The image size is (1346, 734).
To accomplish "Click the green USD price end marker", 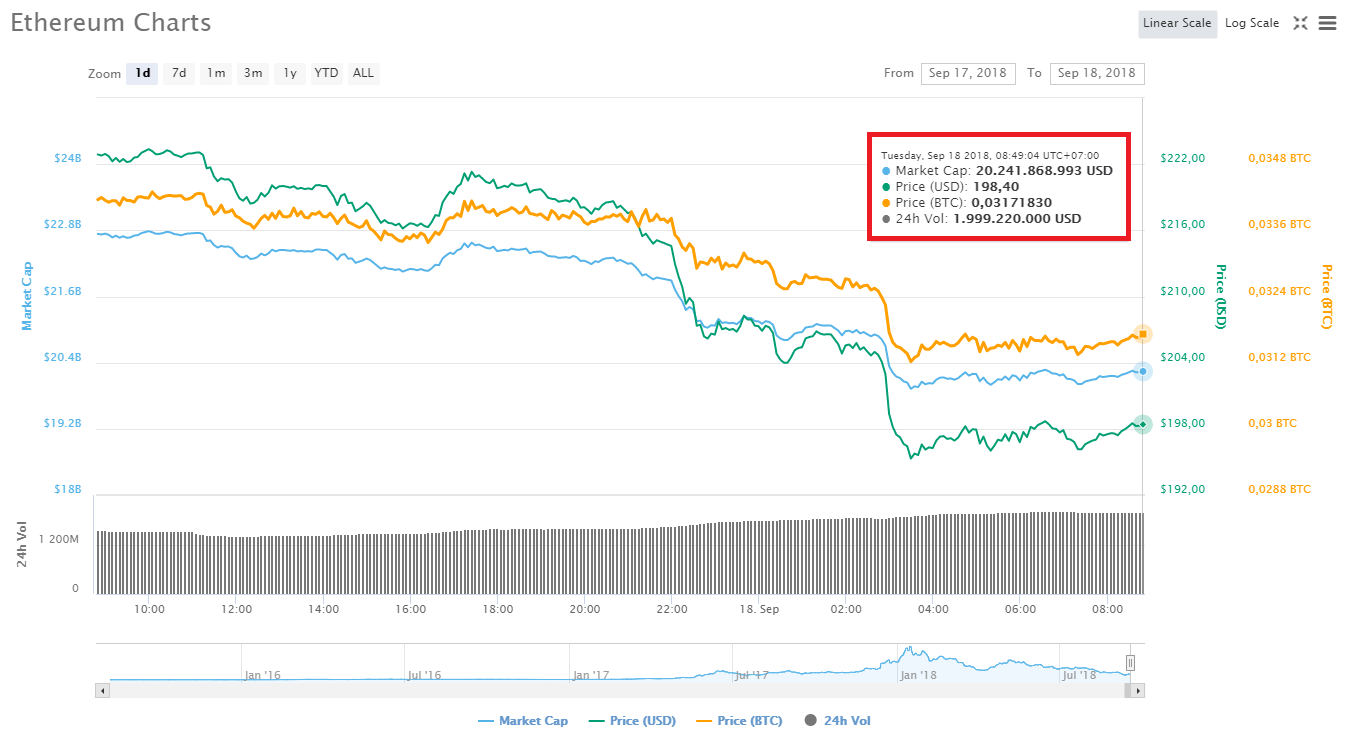I will [x=1142, y=424].
